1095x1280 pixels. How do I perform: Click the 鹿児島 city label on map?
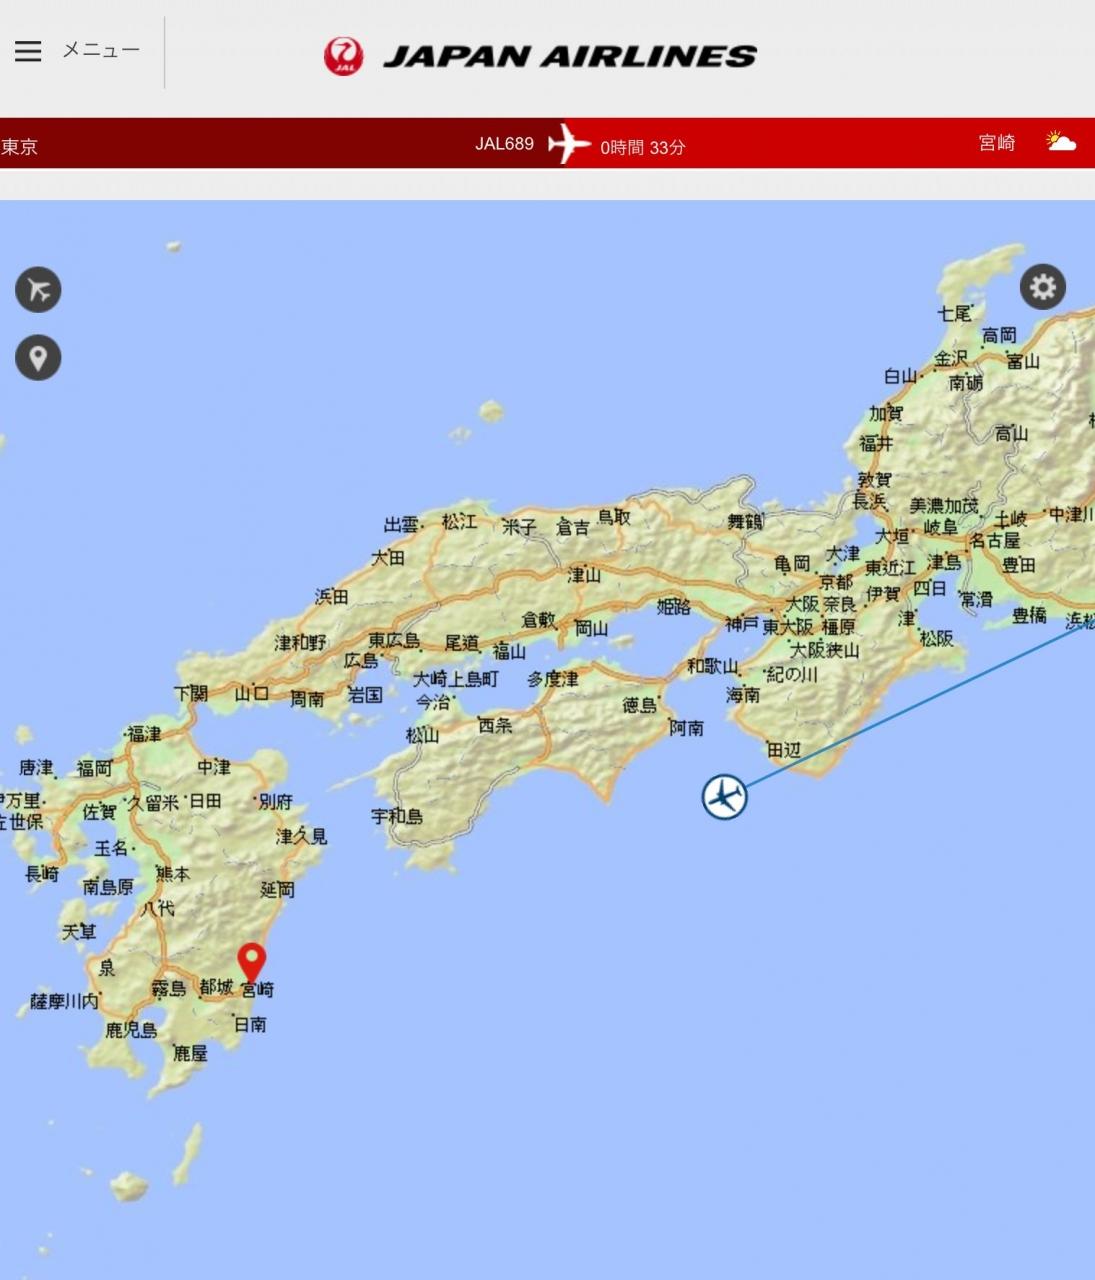click(131, 1029)
